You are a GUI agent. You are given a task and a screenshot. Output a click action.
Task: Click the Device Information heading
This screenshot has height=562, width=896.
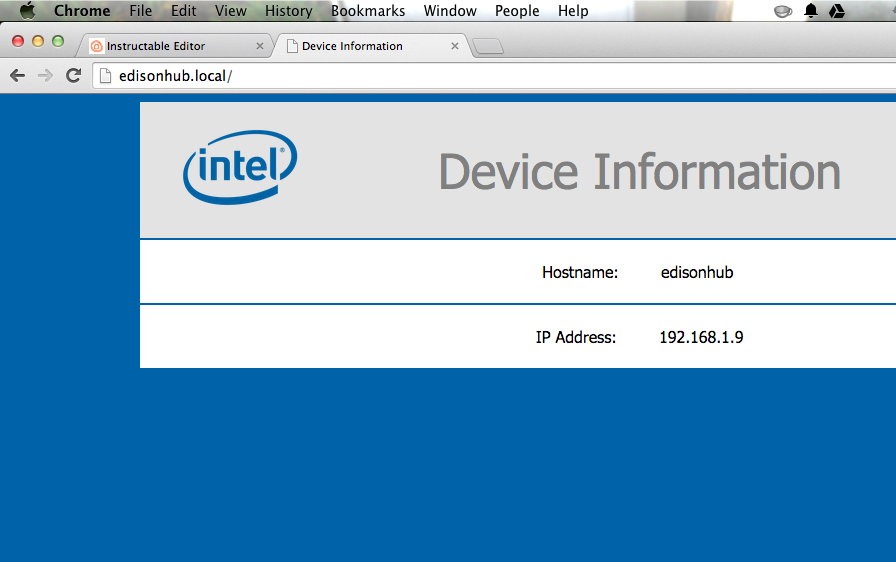[x=639, y=171]
